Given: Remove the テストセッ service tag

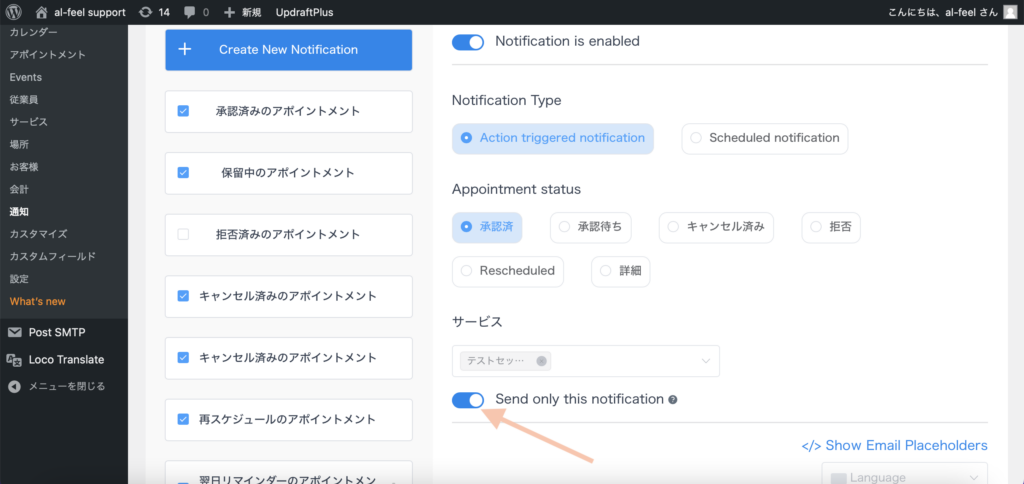Looking at the screenshot, I should (x=541, y=361).
